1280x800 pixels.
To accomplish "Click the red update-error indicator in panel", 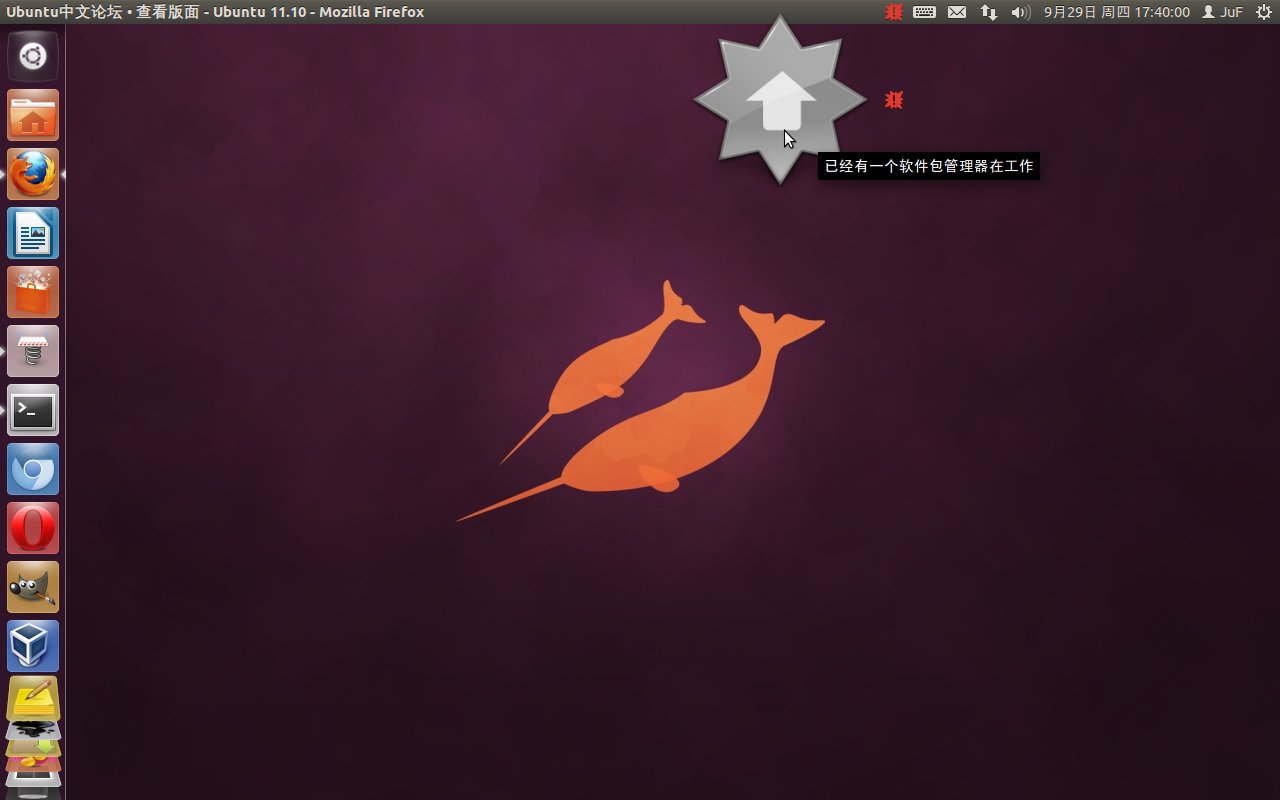I will [x=894, y=12].
